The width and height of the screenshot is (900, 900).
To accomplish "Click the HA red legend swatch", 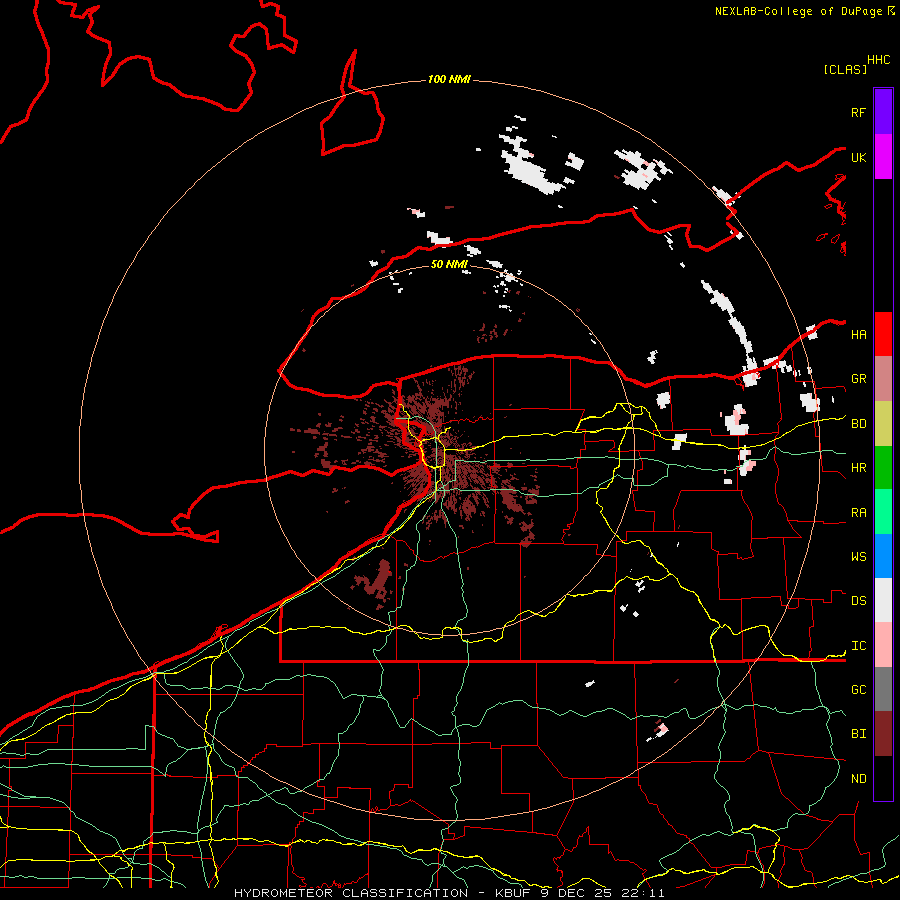I will 883,334.
